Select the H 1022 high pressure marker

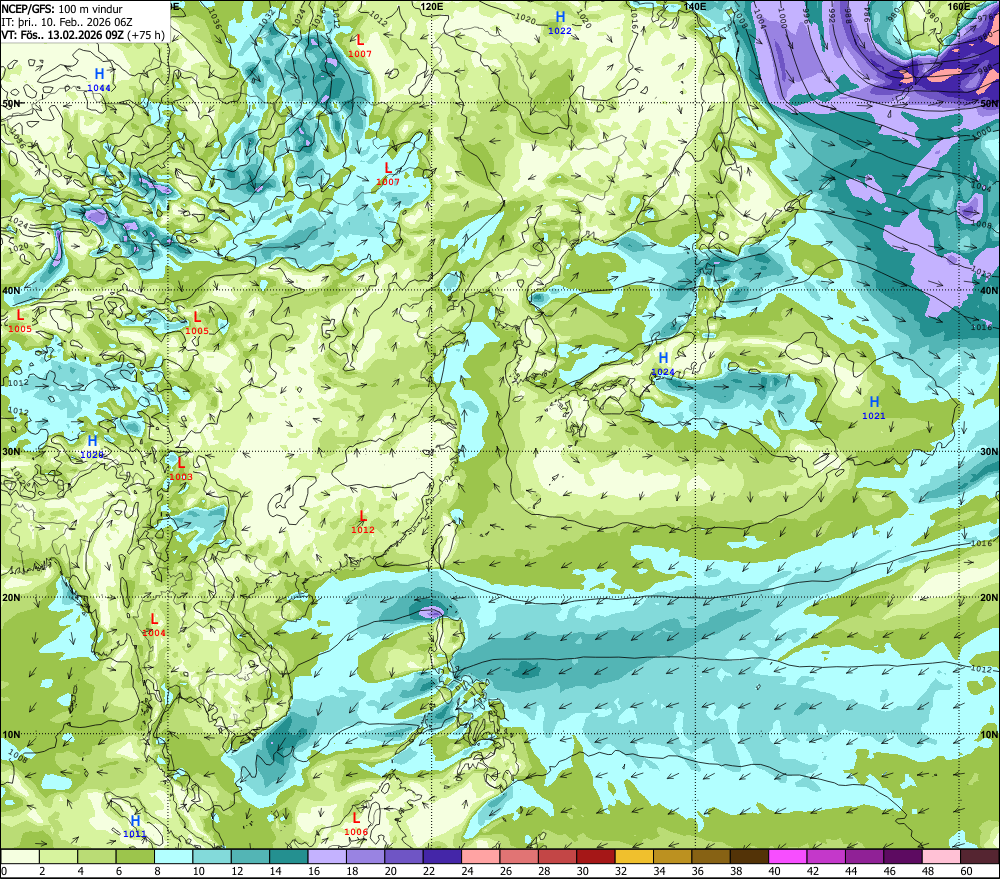click(x=560, y=22)
